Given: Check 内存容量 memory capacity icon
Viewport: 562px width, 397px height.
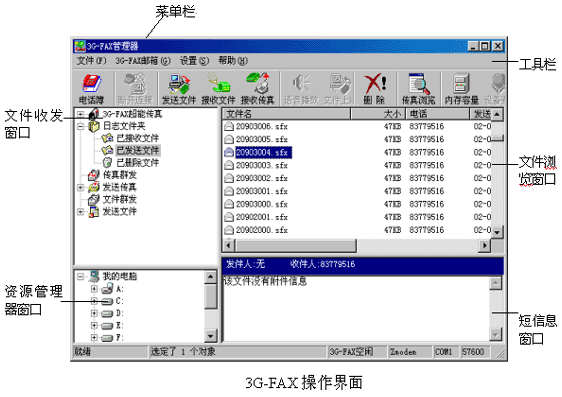Looking at the screenshot, I should coord(462,89).
